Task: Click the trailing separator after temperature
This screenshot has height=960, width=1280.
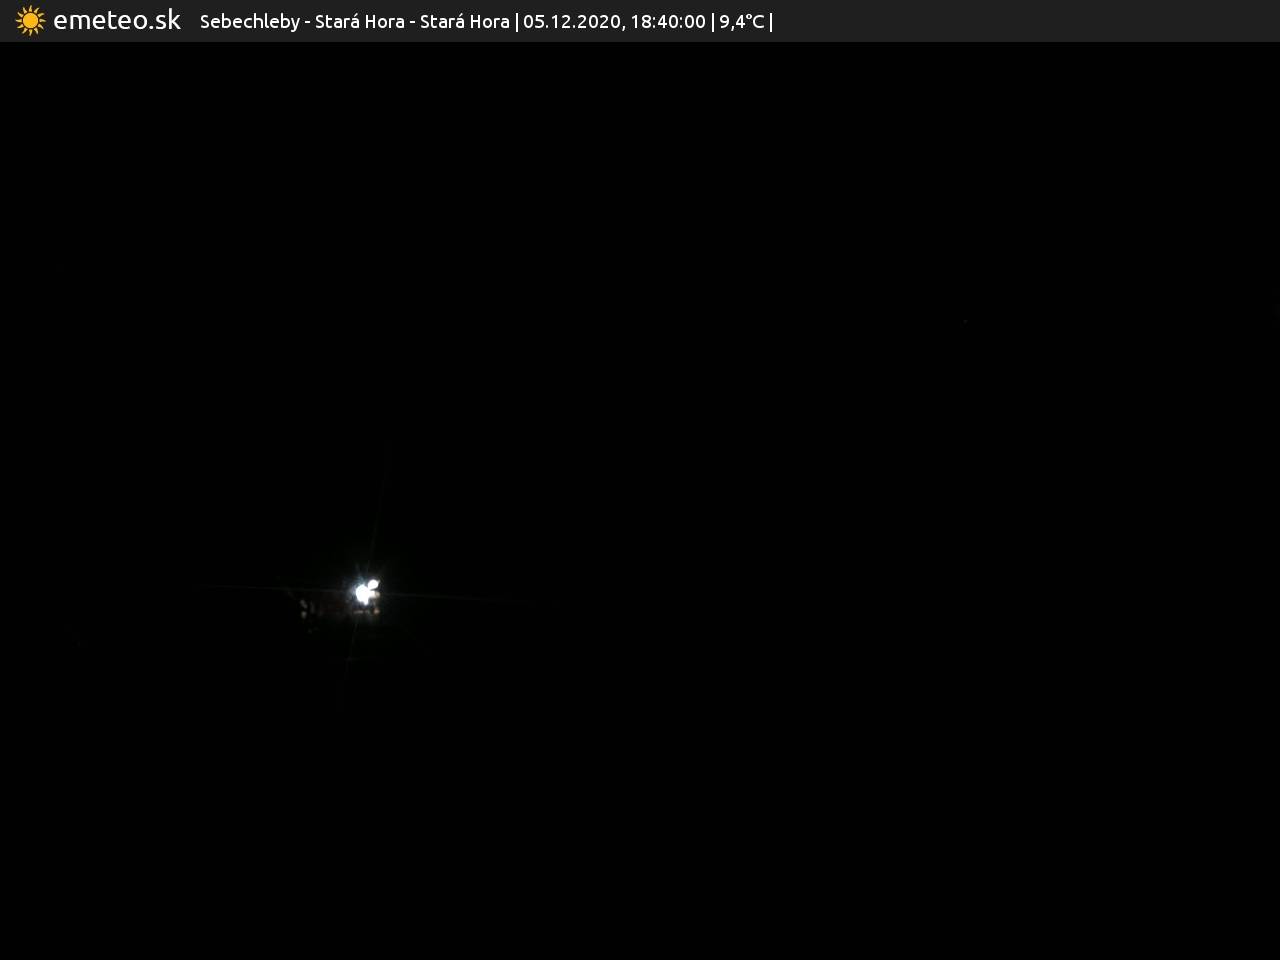Action: coord(771,22)
